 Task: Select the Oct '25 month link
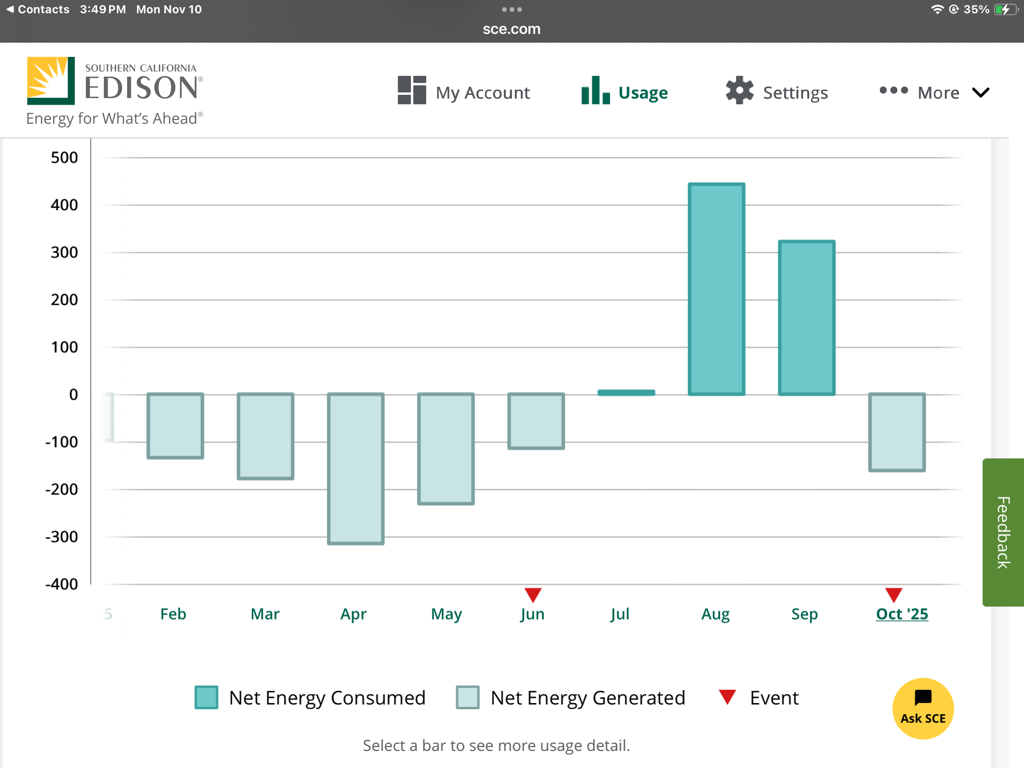click(x=901, y=614)
